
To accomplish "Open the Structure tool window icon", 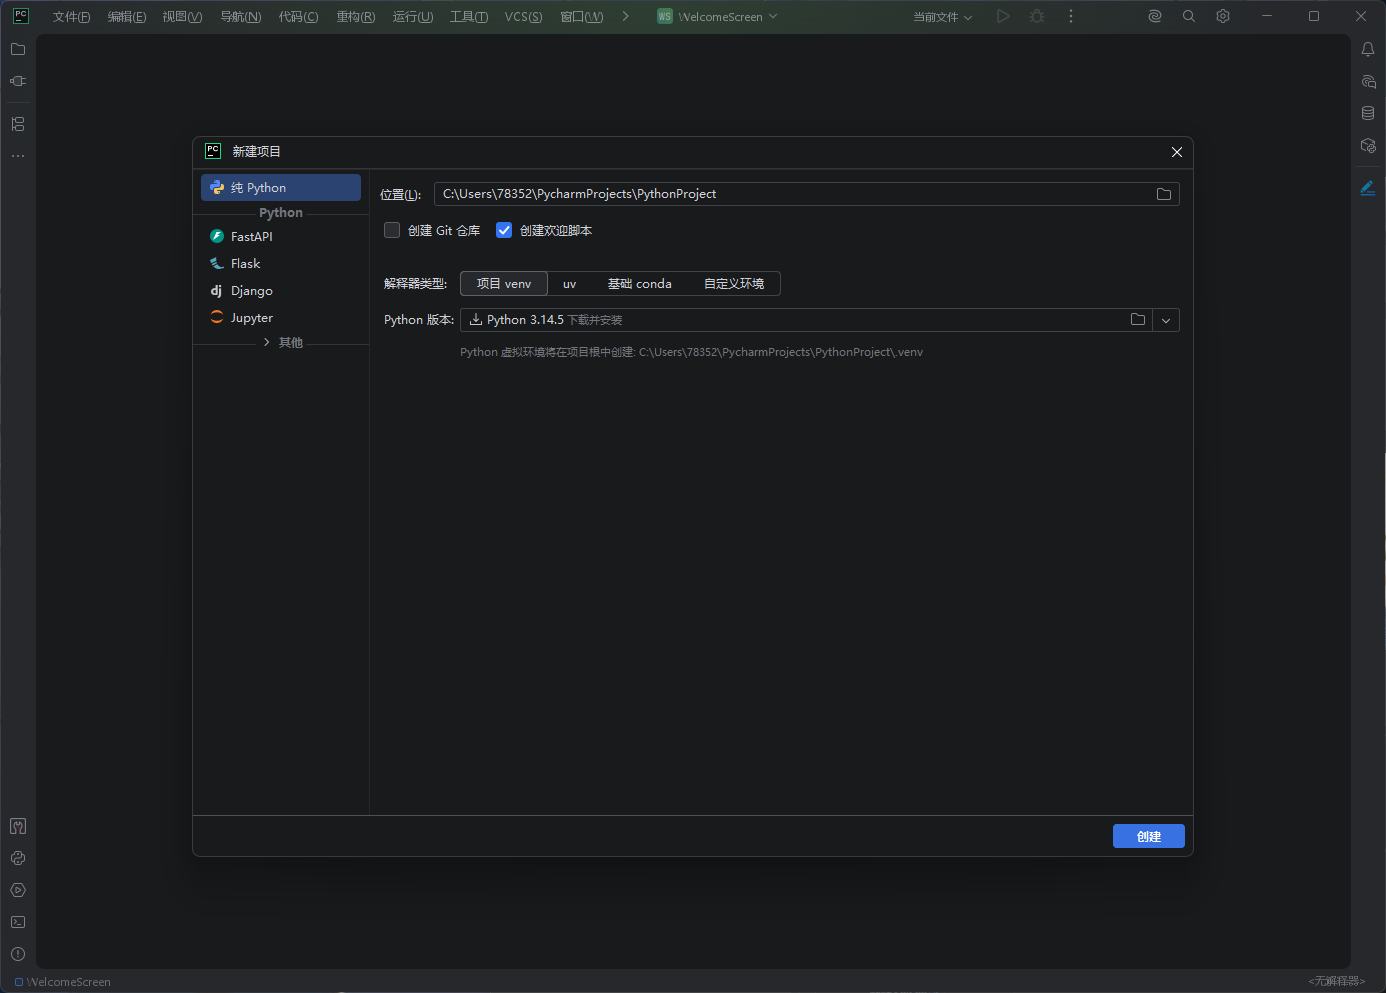I will pyautogui.click(x=18, y=124).
